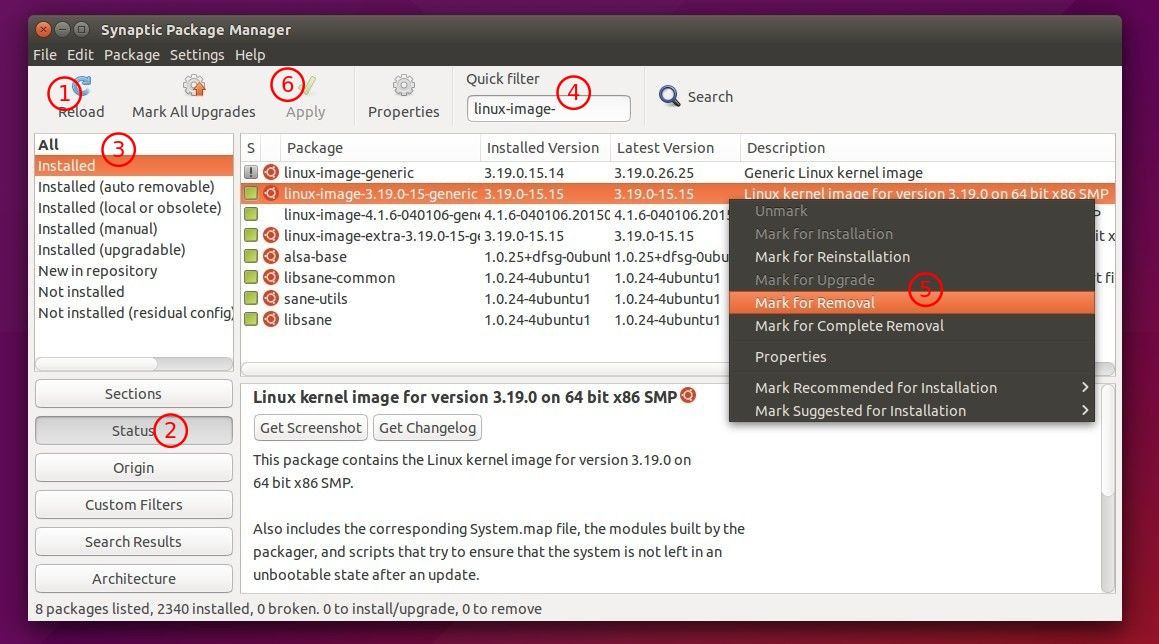1159x644 pixels.
Task: Click the Quick filter text field
Action: point(548,109)
